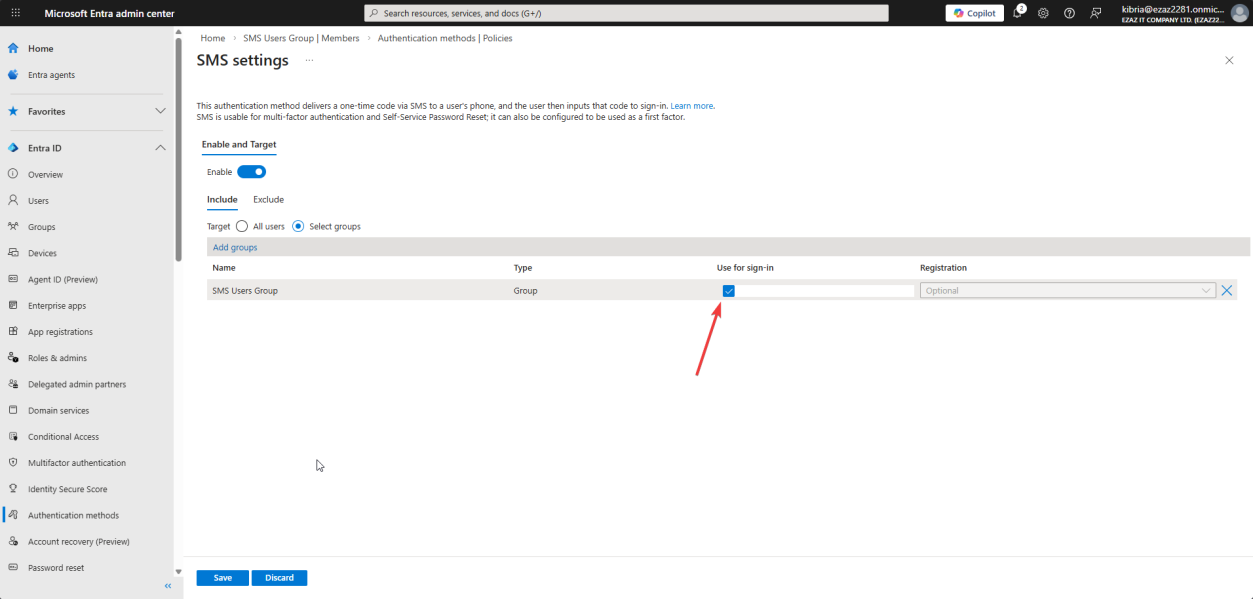Screen dimensions: 1253x599
Task: Select the Select groups radio button
Action: pyautogui.click(x=298, y=226)
